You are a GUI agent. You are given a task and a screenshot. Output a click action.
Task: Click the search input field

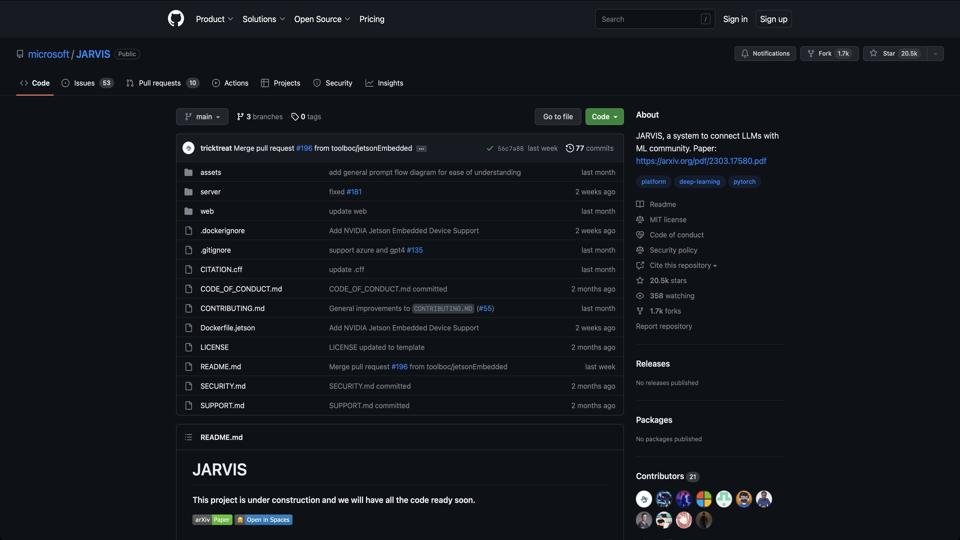coord(648,19)
